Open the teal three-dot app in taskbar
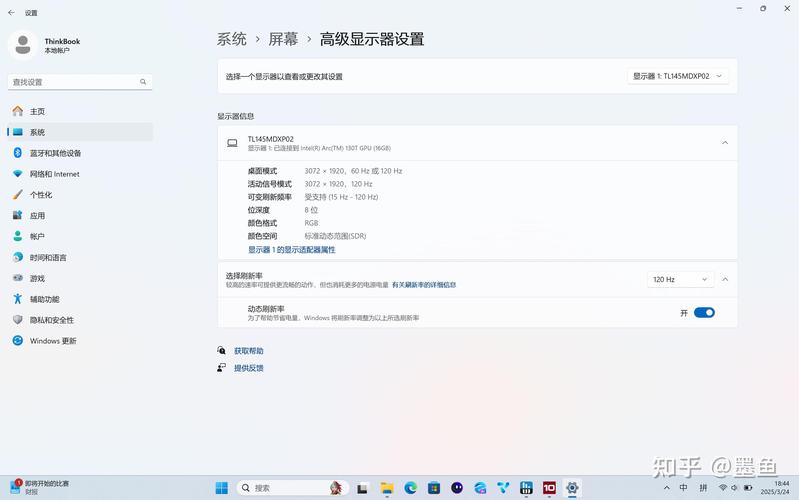 [503, 488]
